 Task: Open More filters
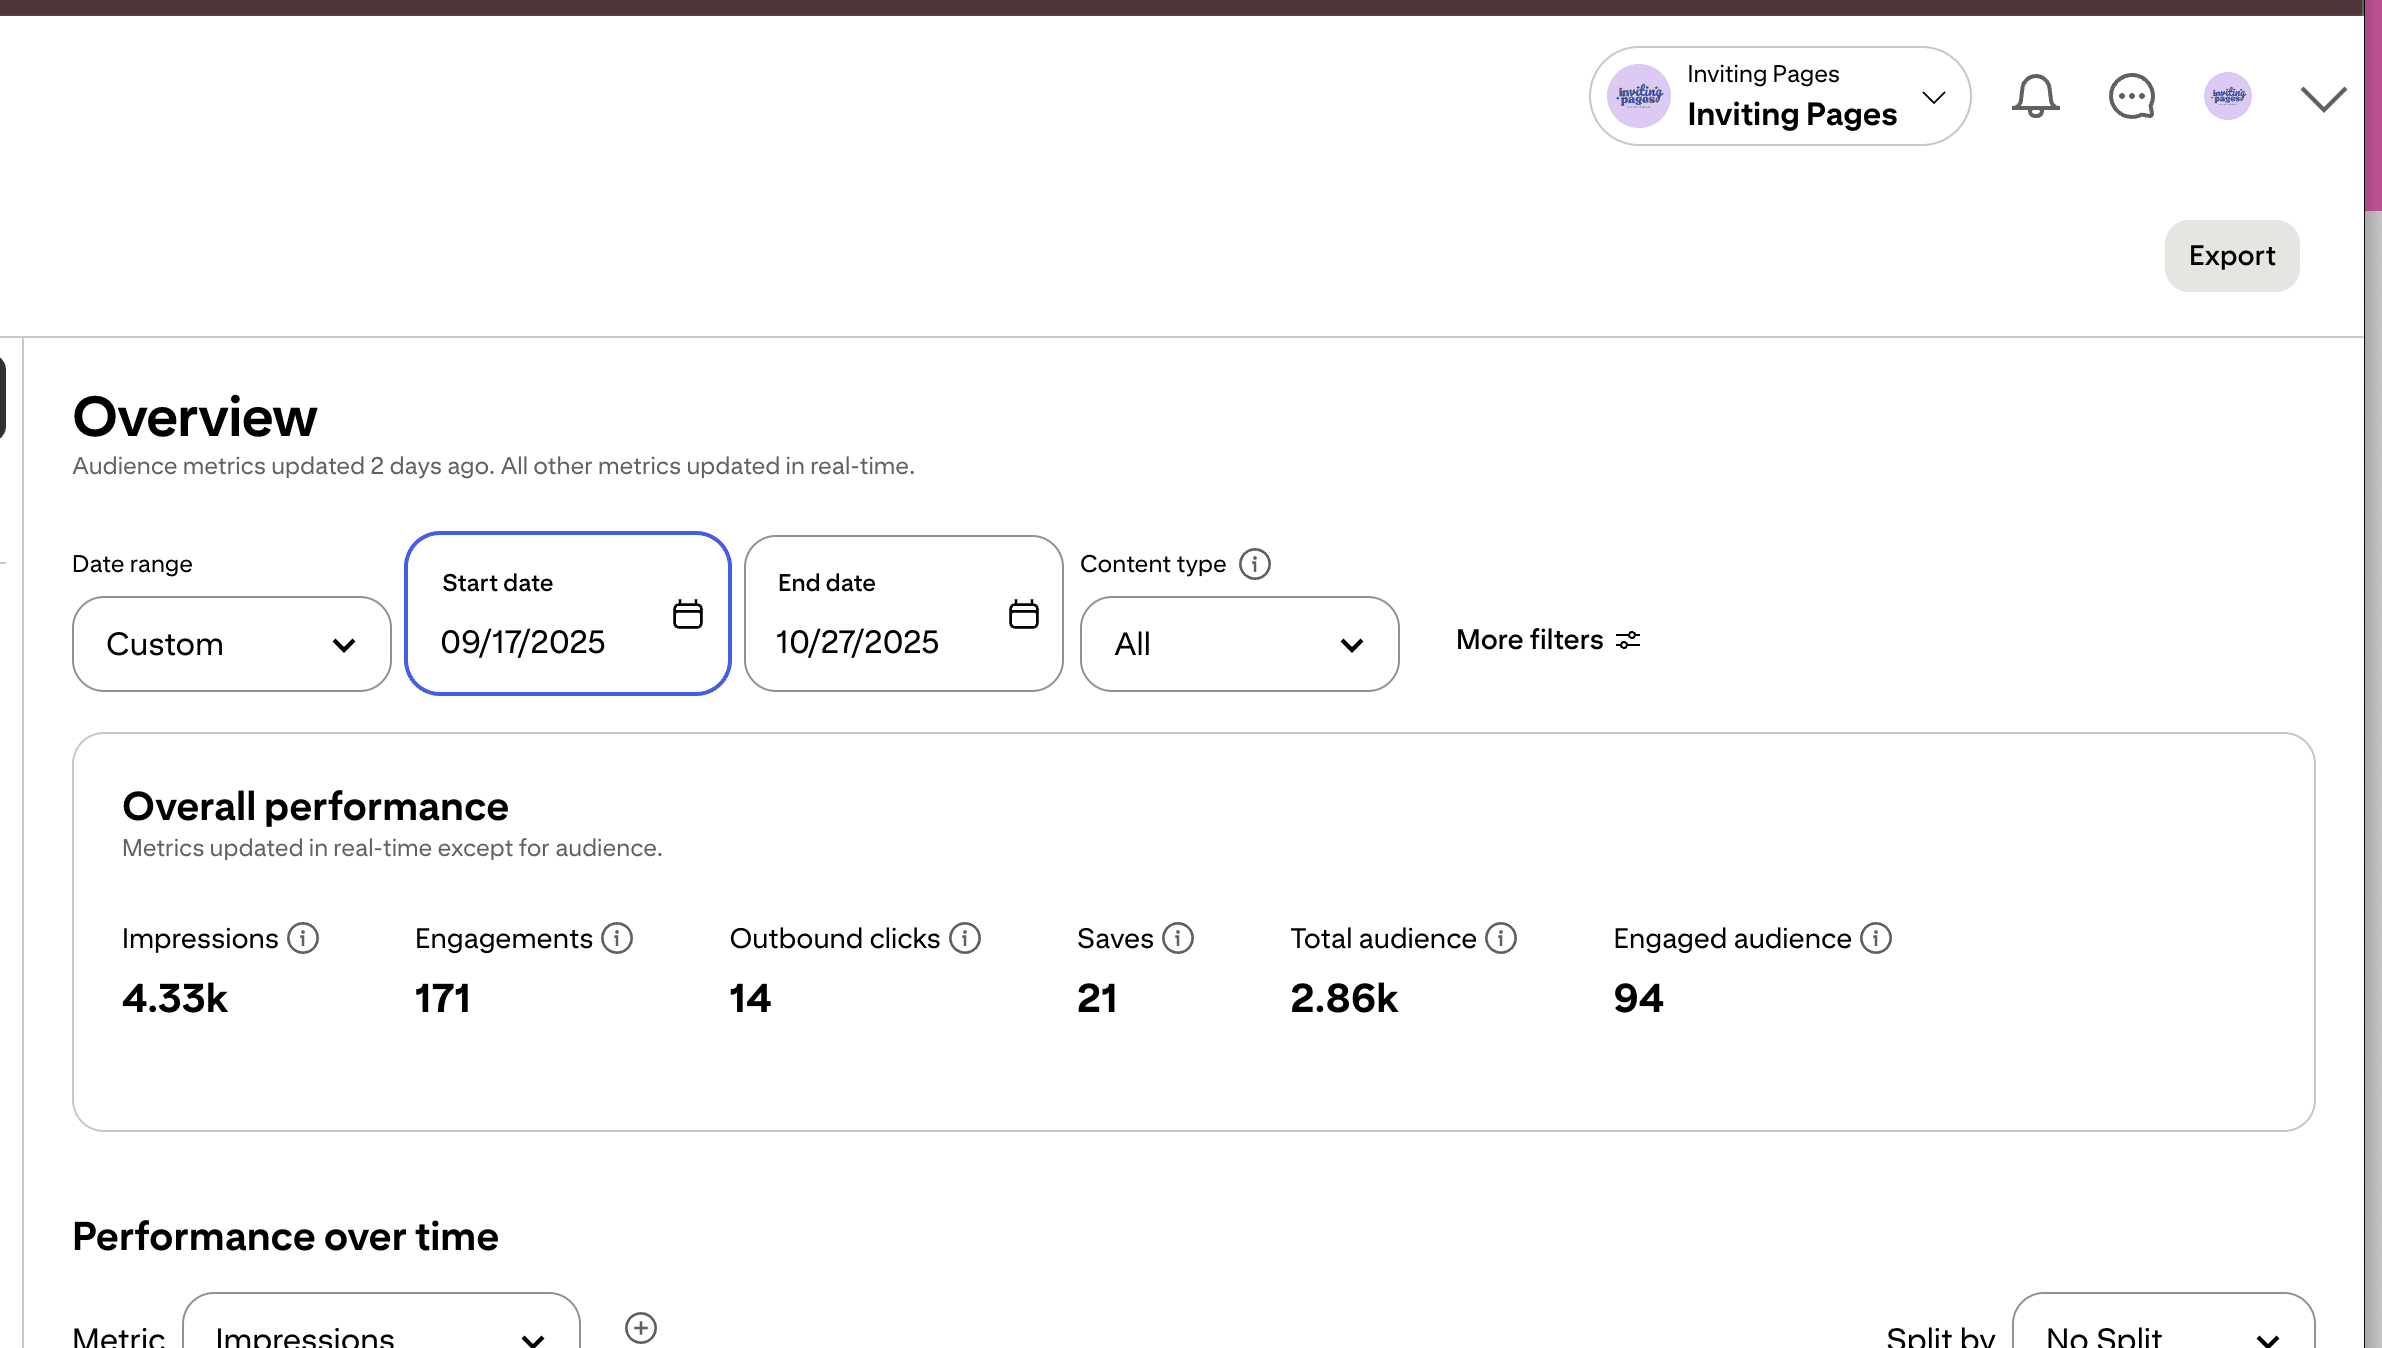click(1547, 640)
